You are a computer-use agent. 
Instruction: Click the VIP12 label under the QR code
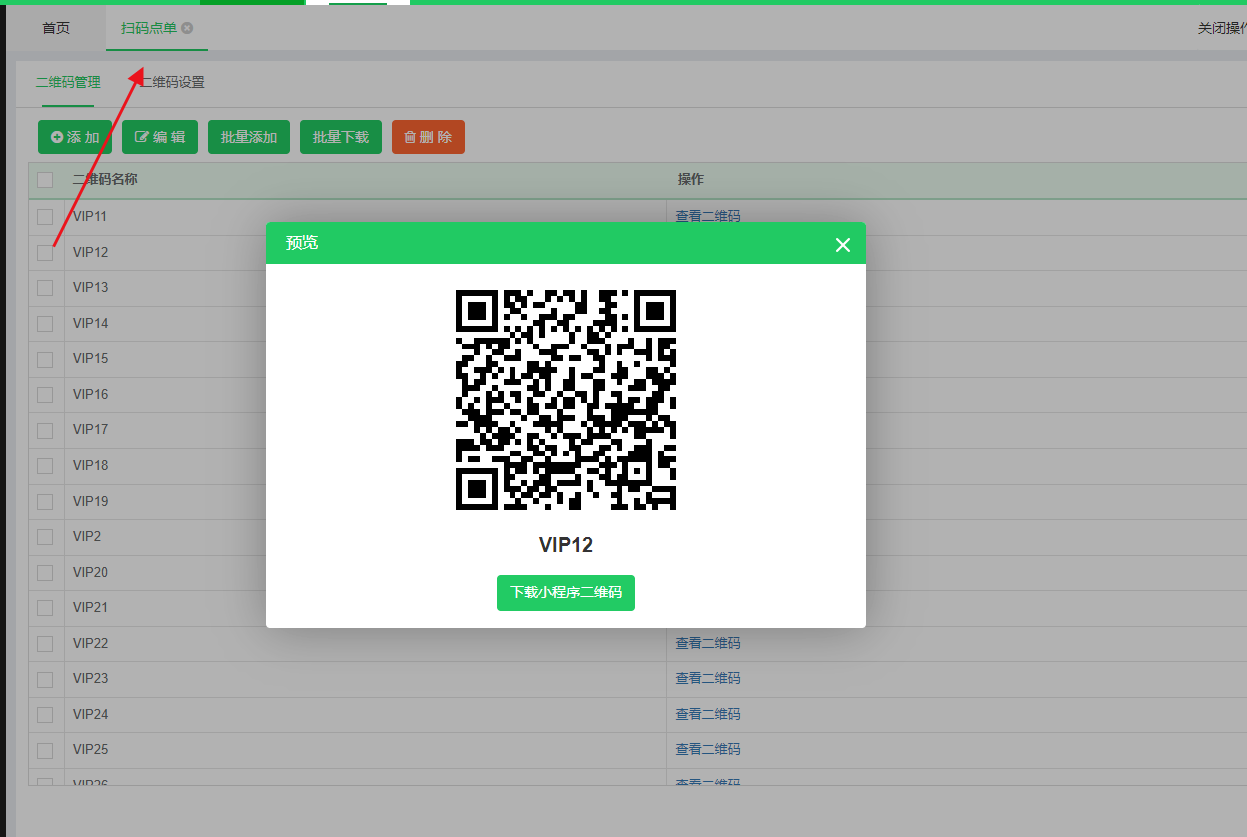pyautogui.click(x=566, y=545)
